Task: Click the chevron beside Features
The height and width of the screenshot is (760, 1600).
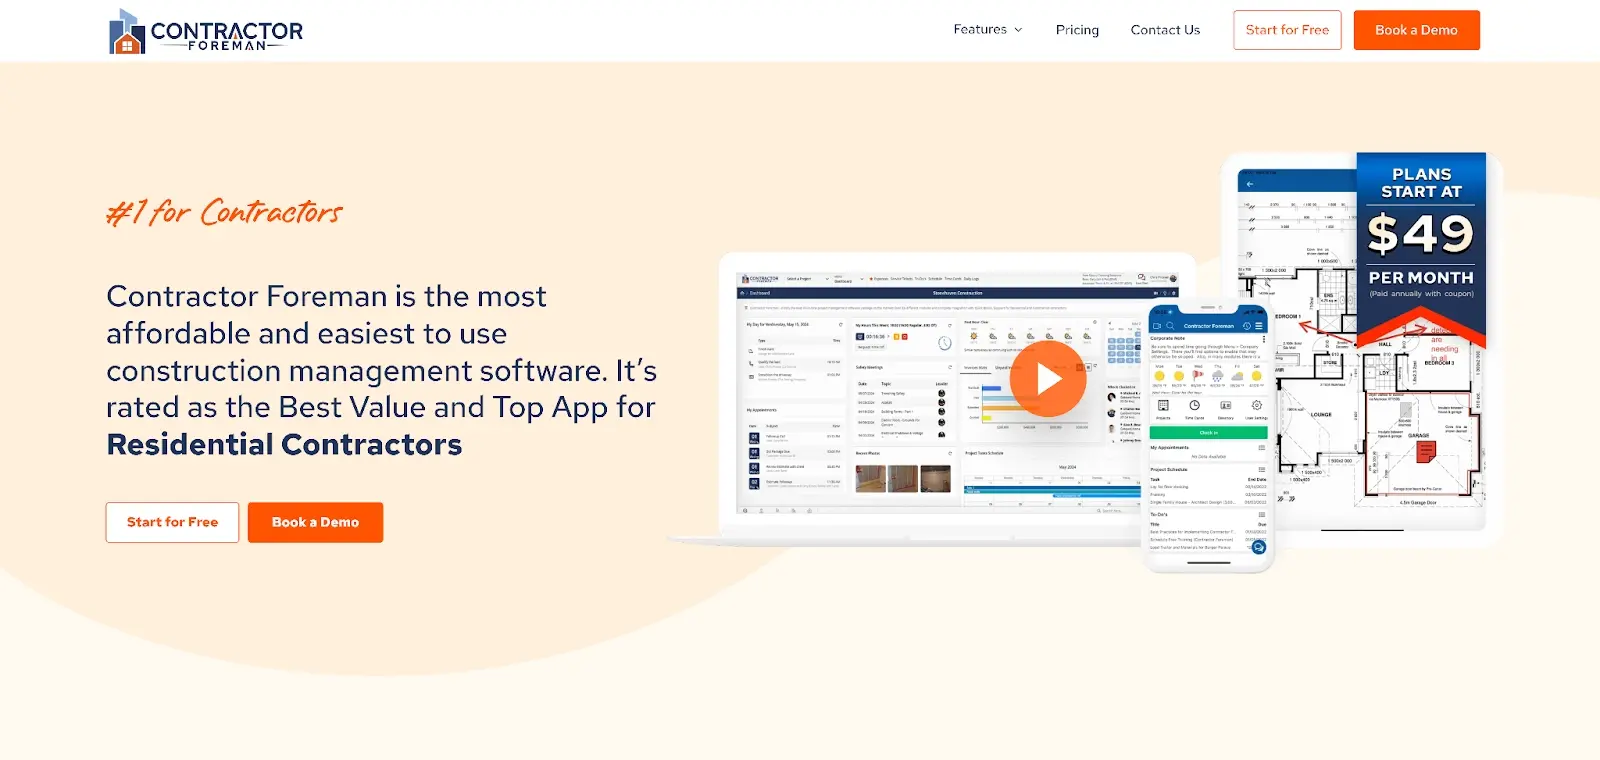Action: point(1019,30)
